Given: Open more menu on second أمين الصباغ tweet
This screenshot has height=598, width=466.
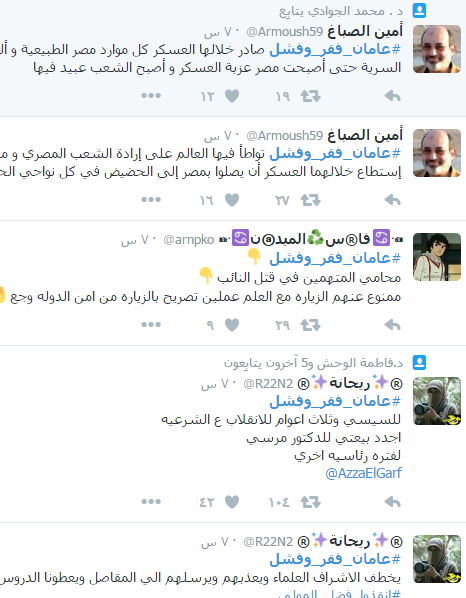Looking at the screenshot, I should pos(151,199).
